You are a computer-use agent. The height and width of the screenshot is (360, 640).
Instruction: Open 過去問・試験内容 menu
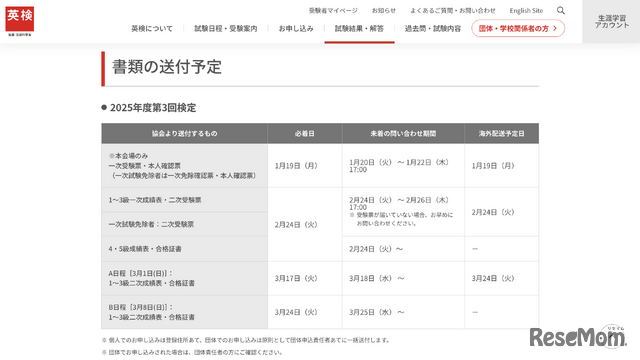click(x=433, y=29)
